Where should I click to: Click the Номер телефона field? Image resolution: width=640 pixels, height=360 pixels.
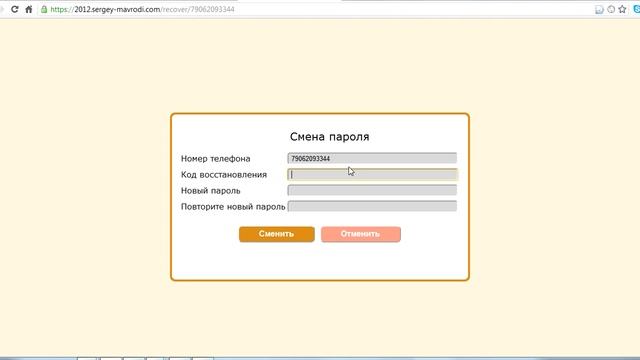pyautogui.click(x=372, y=158)
